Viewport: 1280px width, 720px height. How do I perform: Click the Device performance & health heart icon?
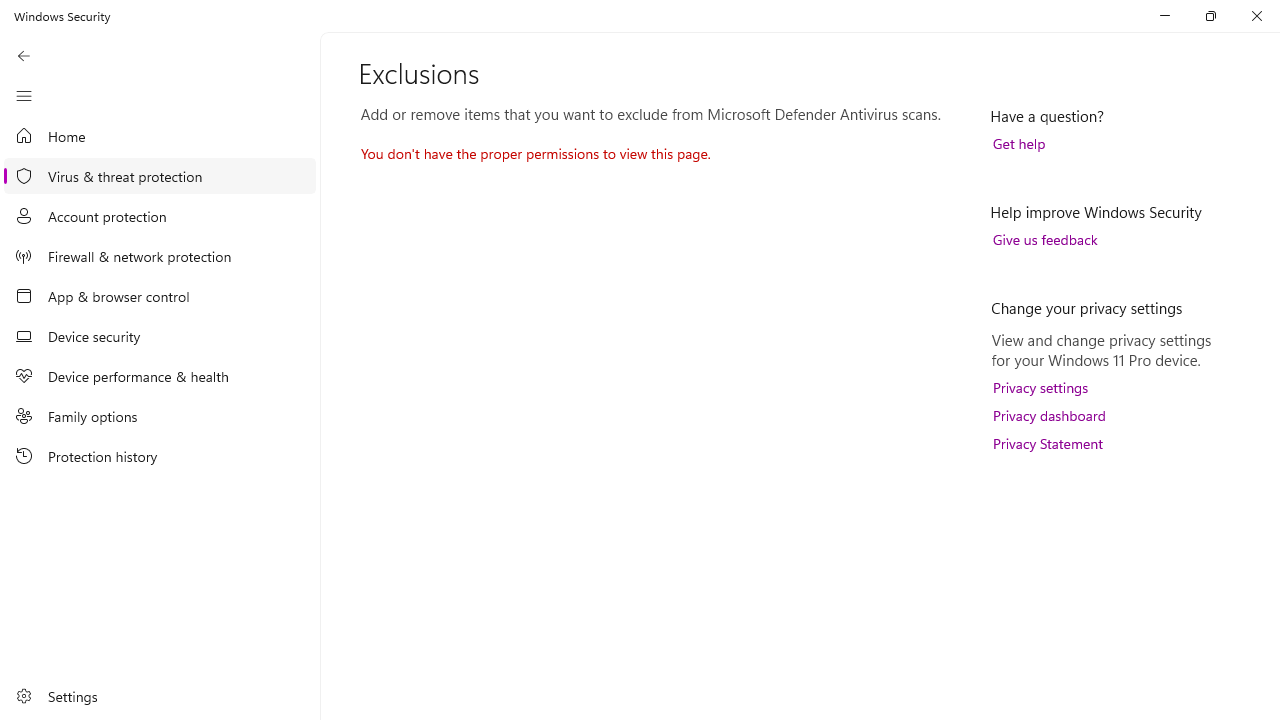click(x=24, y=376)
